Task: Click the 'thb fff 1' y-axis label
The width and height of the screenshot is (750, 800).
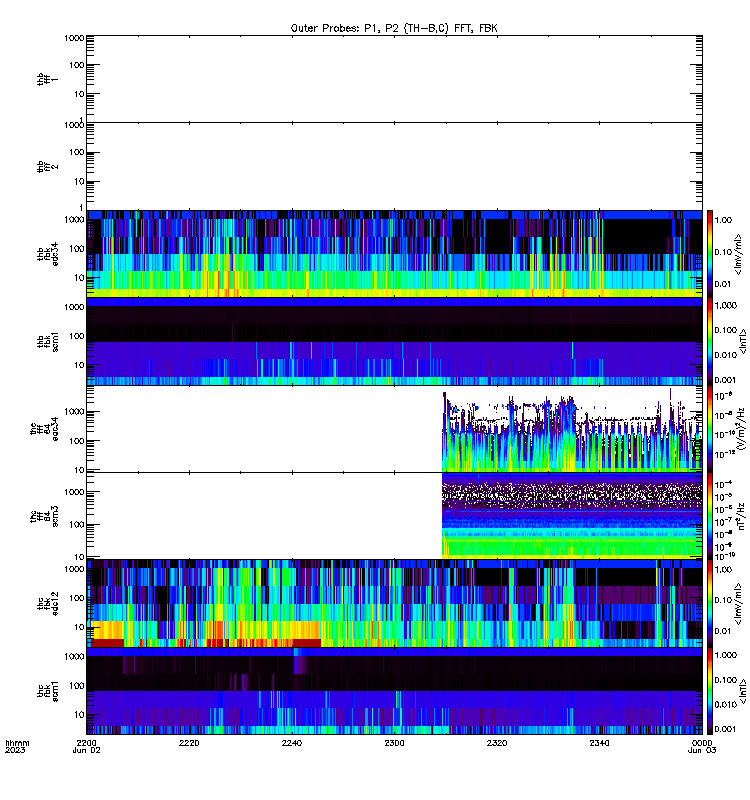Action: point(47,79)
